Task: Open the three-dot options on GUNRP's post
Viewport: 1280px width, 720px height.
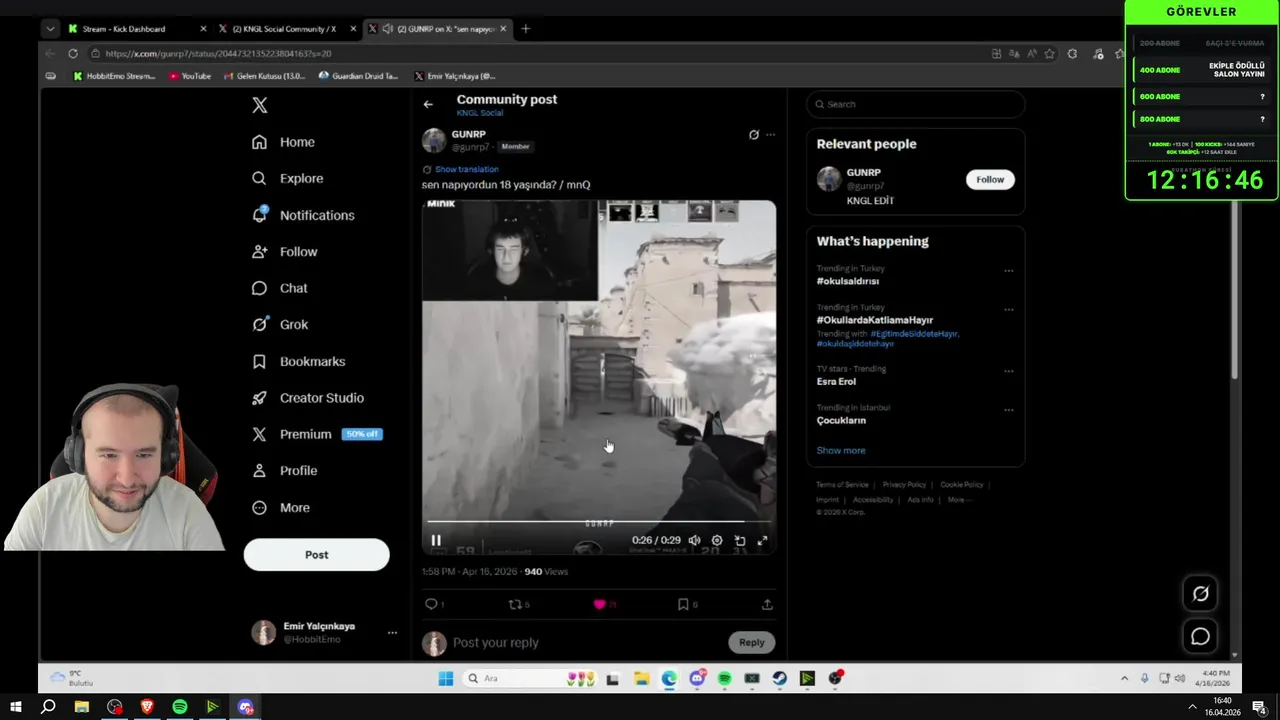Action: (x=770, y=134)
